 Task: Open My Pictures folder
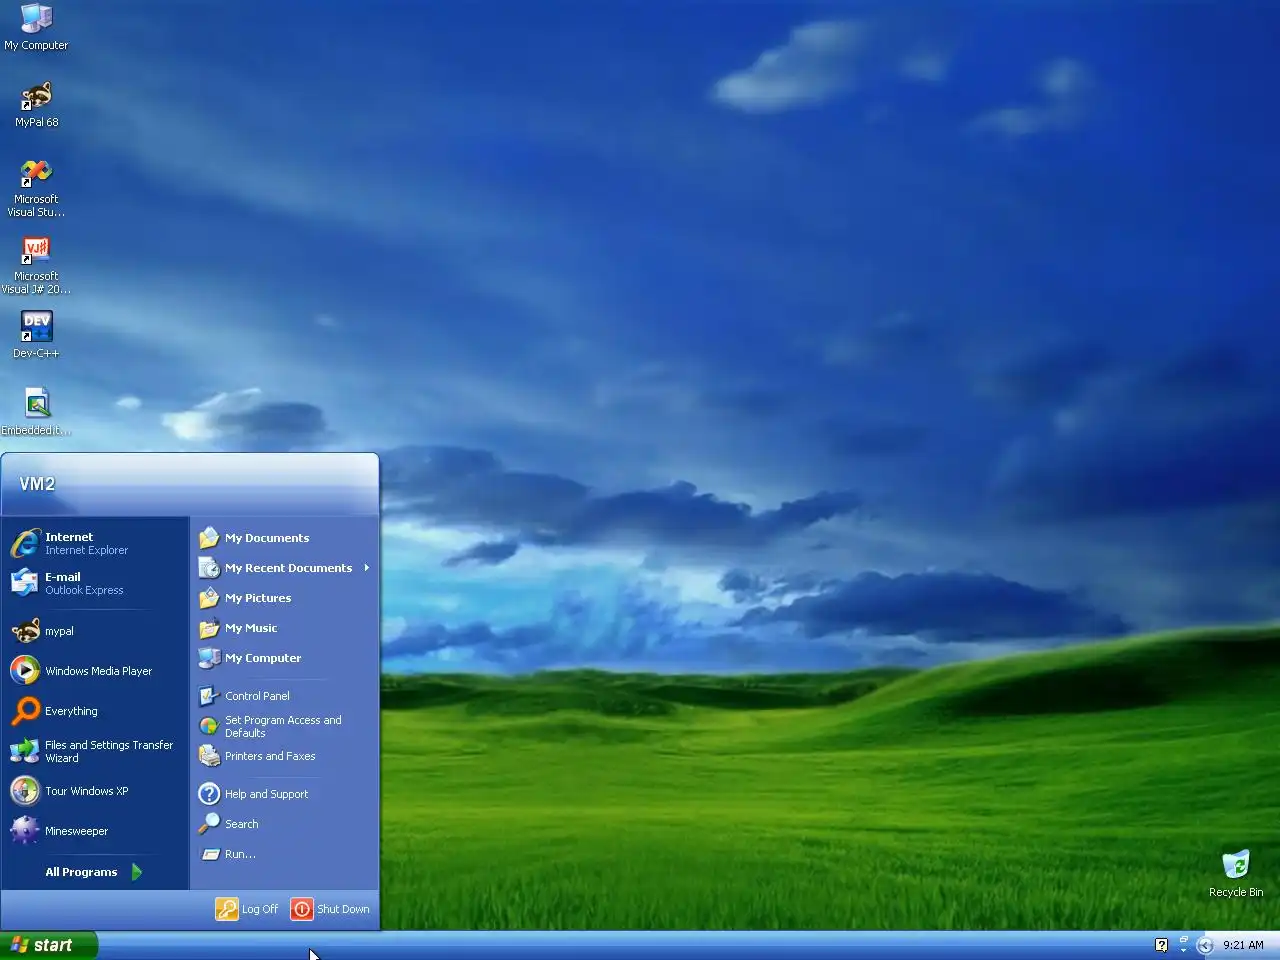[x=285, y=598]
